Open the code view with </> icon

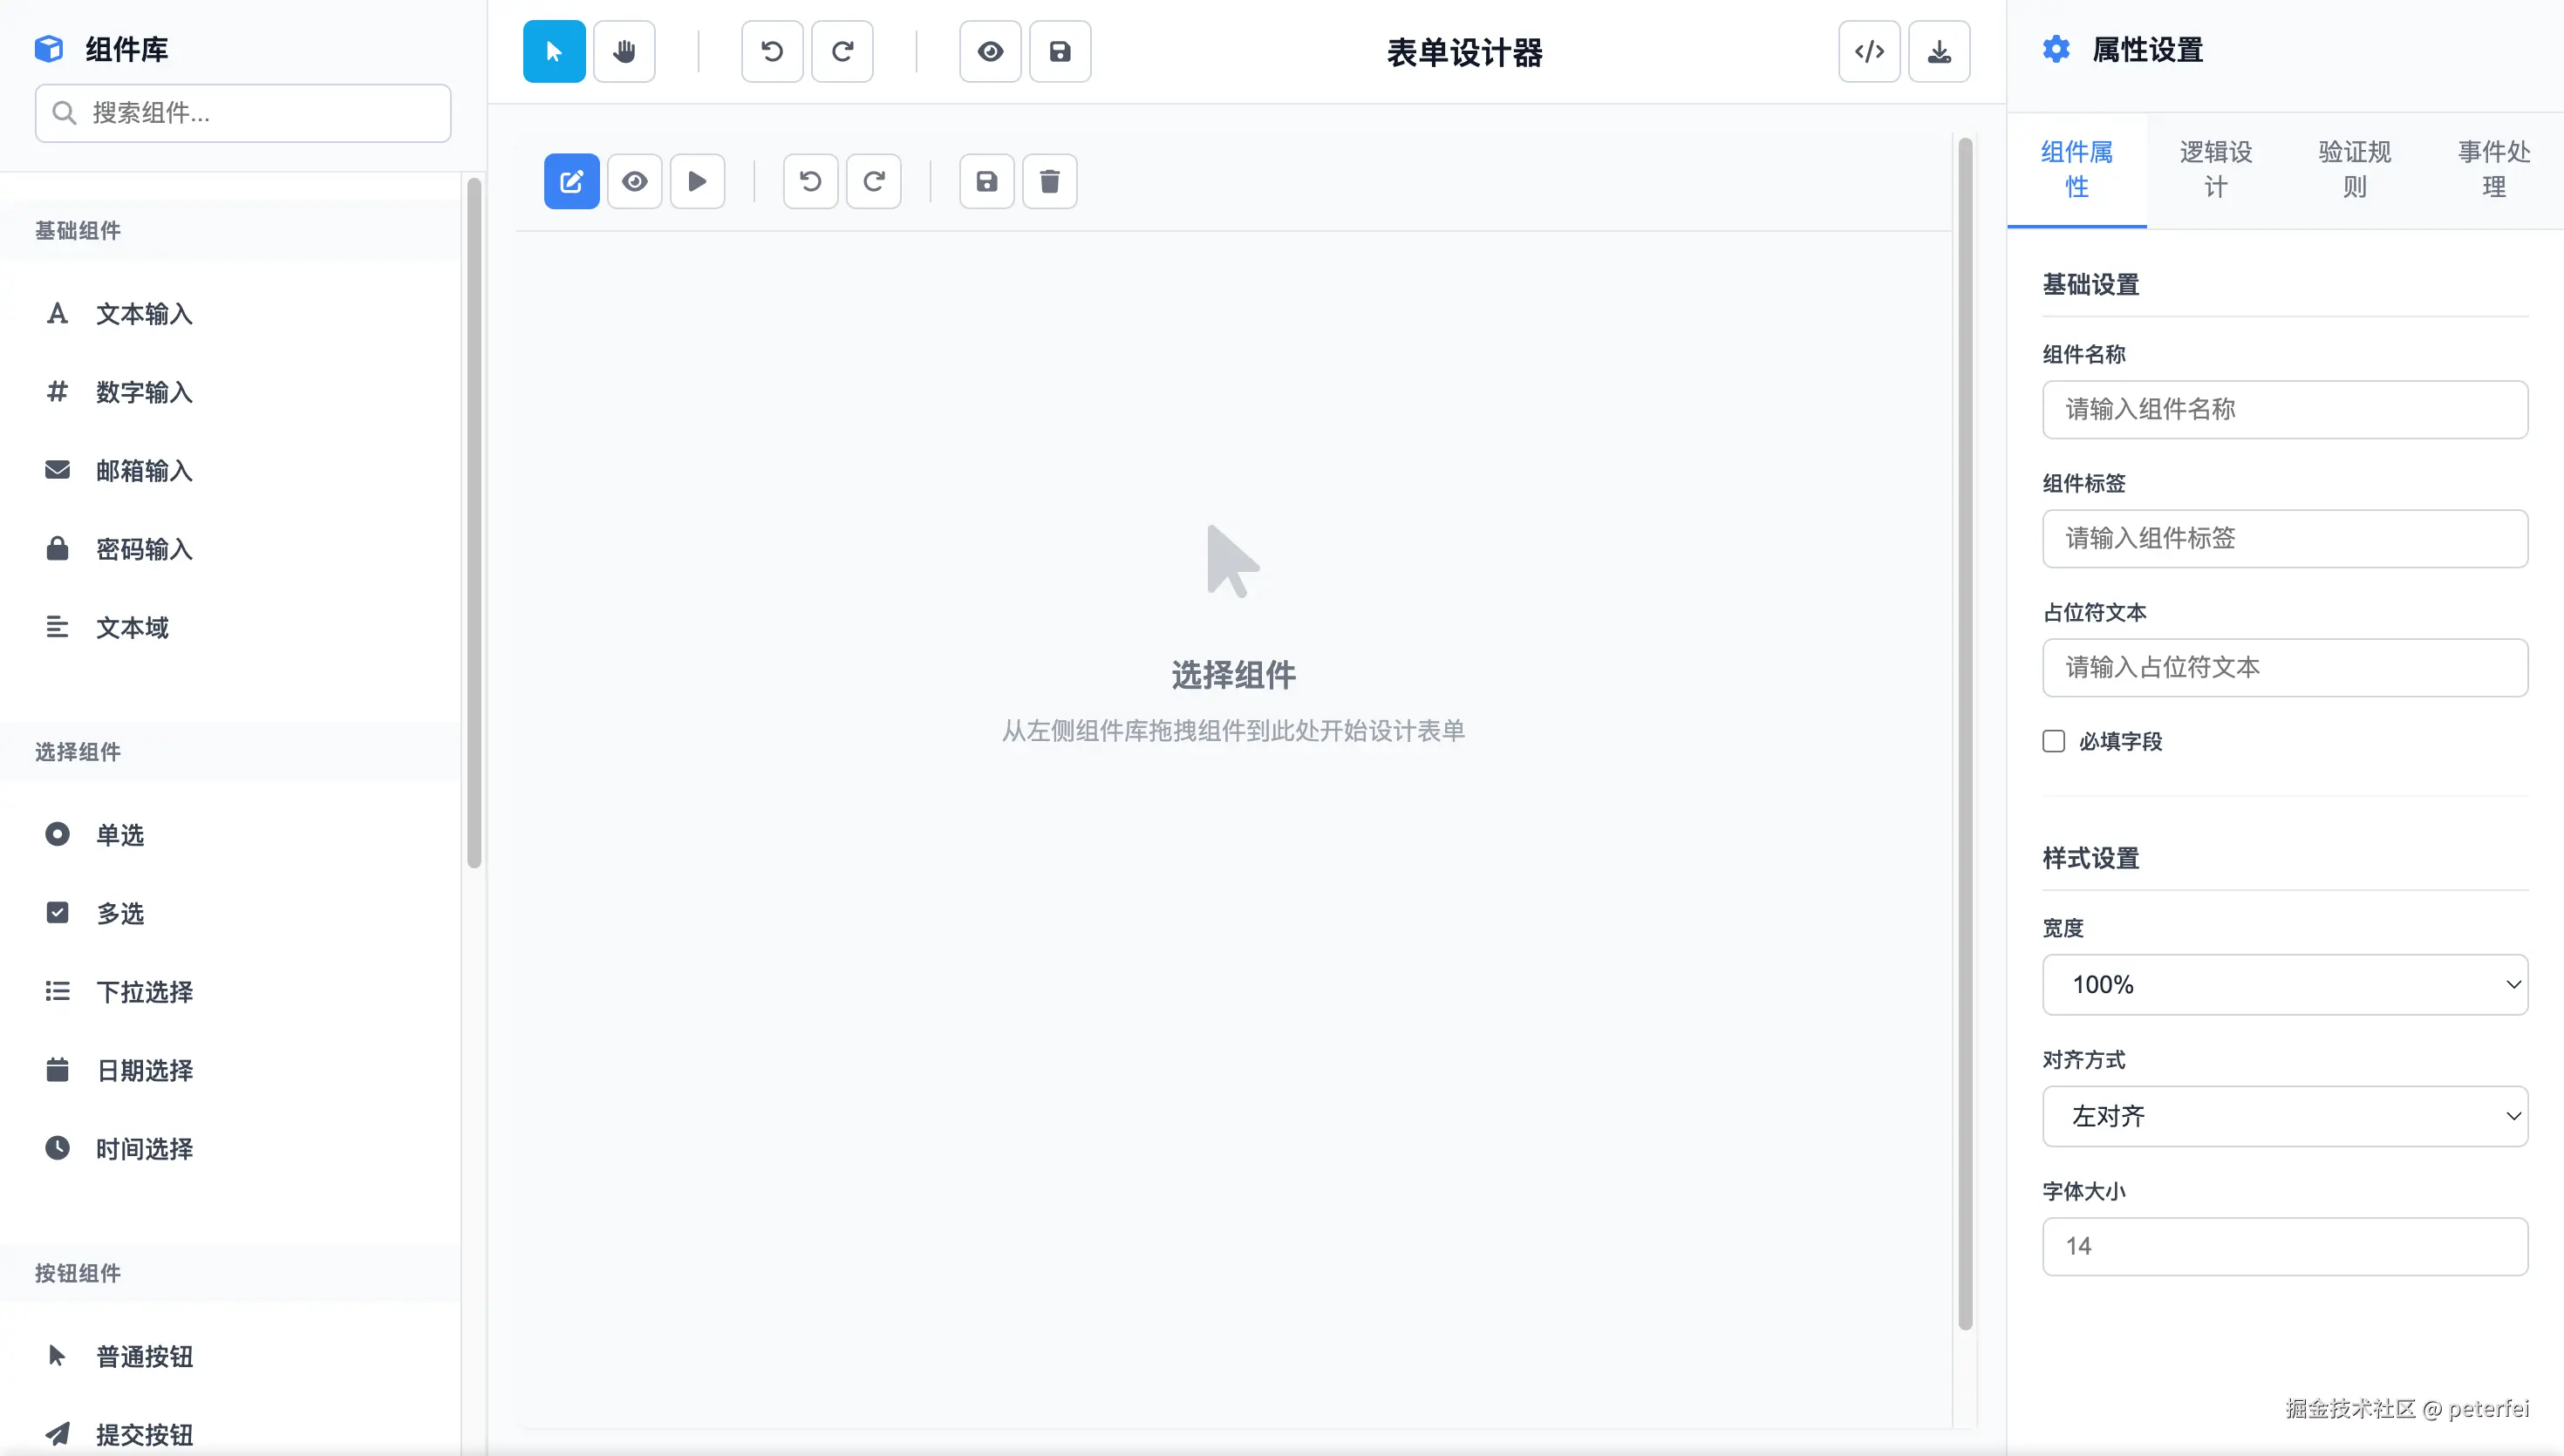pos(1869,51)
